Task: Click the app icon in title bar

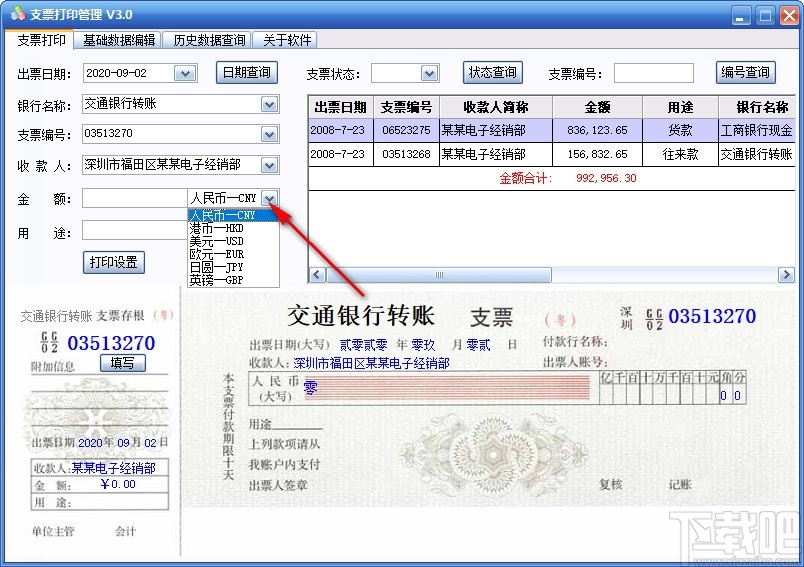Action: pyautogui.click(x=17, y=13)
